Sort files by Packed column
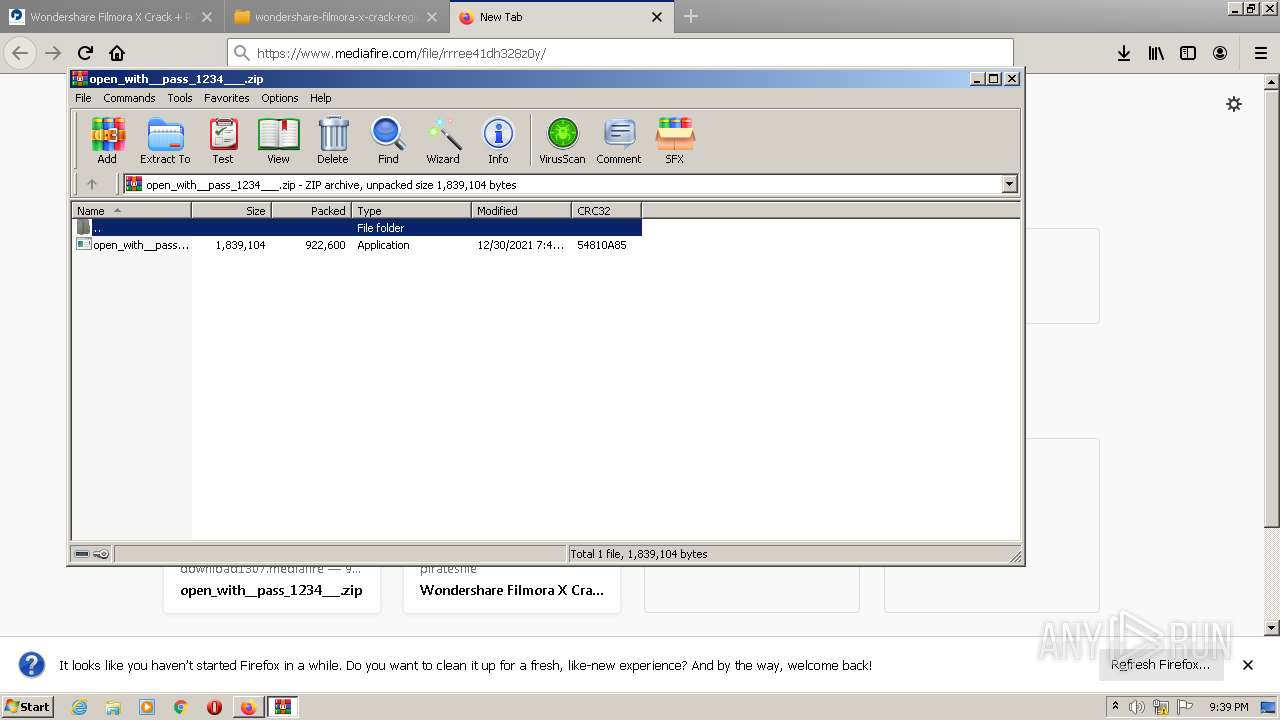Screen dimensions: 1280x720 [x=311, y=210]
